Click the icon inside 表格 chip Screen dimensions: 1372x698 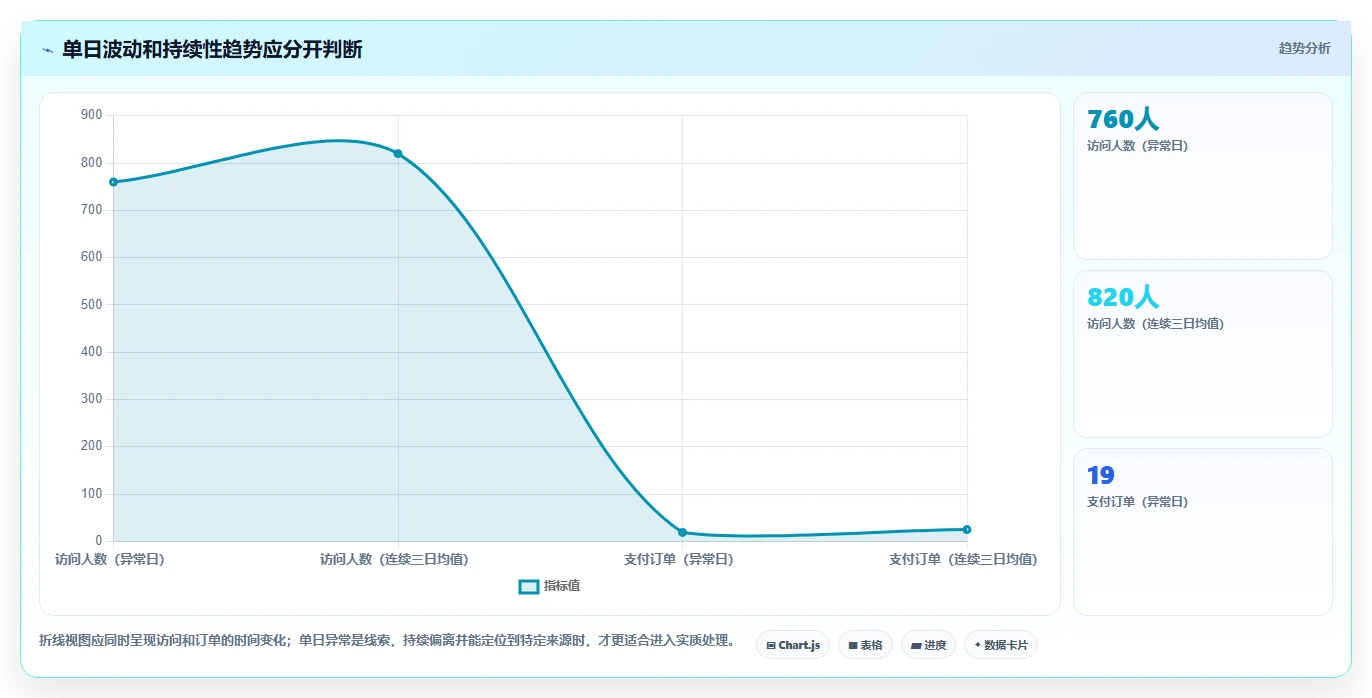[853, 646]
